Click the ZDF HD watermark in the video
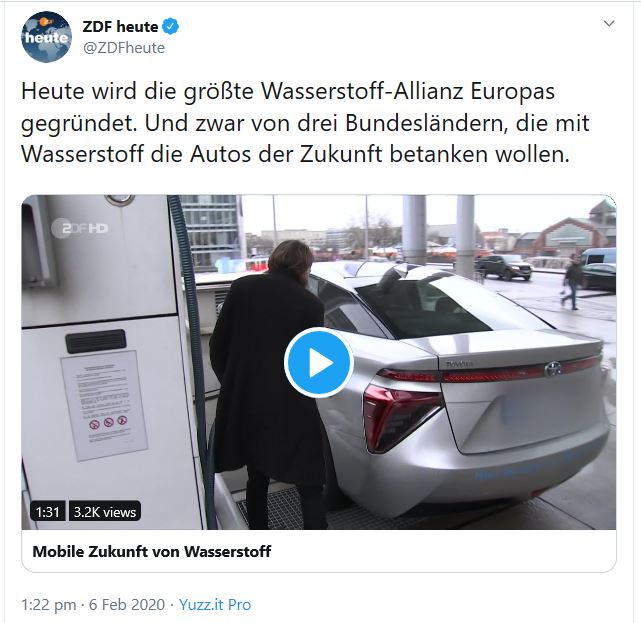 pos(80,228)
